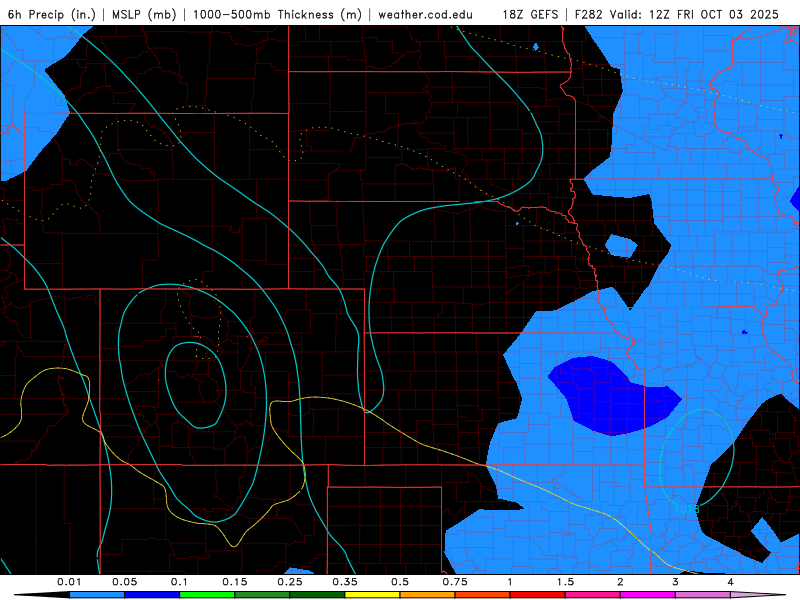Click the '0.01' legend value

pos(69,582)
